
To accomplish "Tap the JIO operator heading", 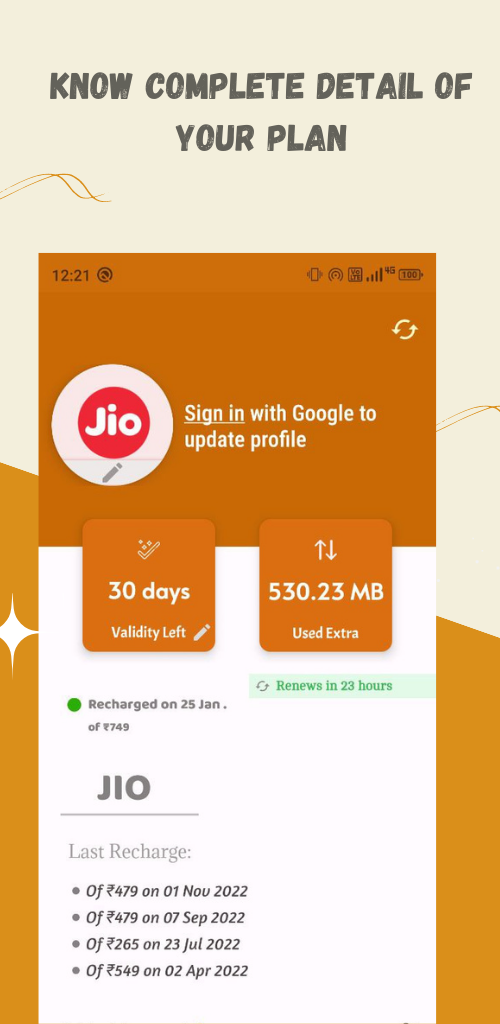I will [124, 788].
